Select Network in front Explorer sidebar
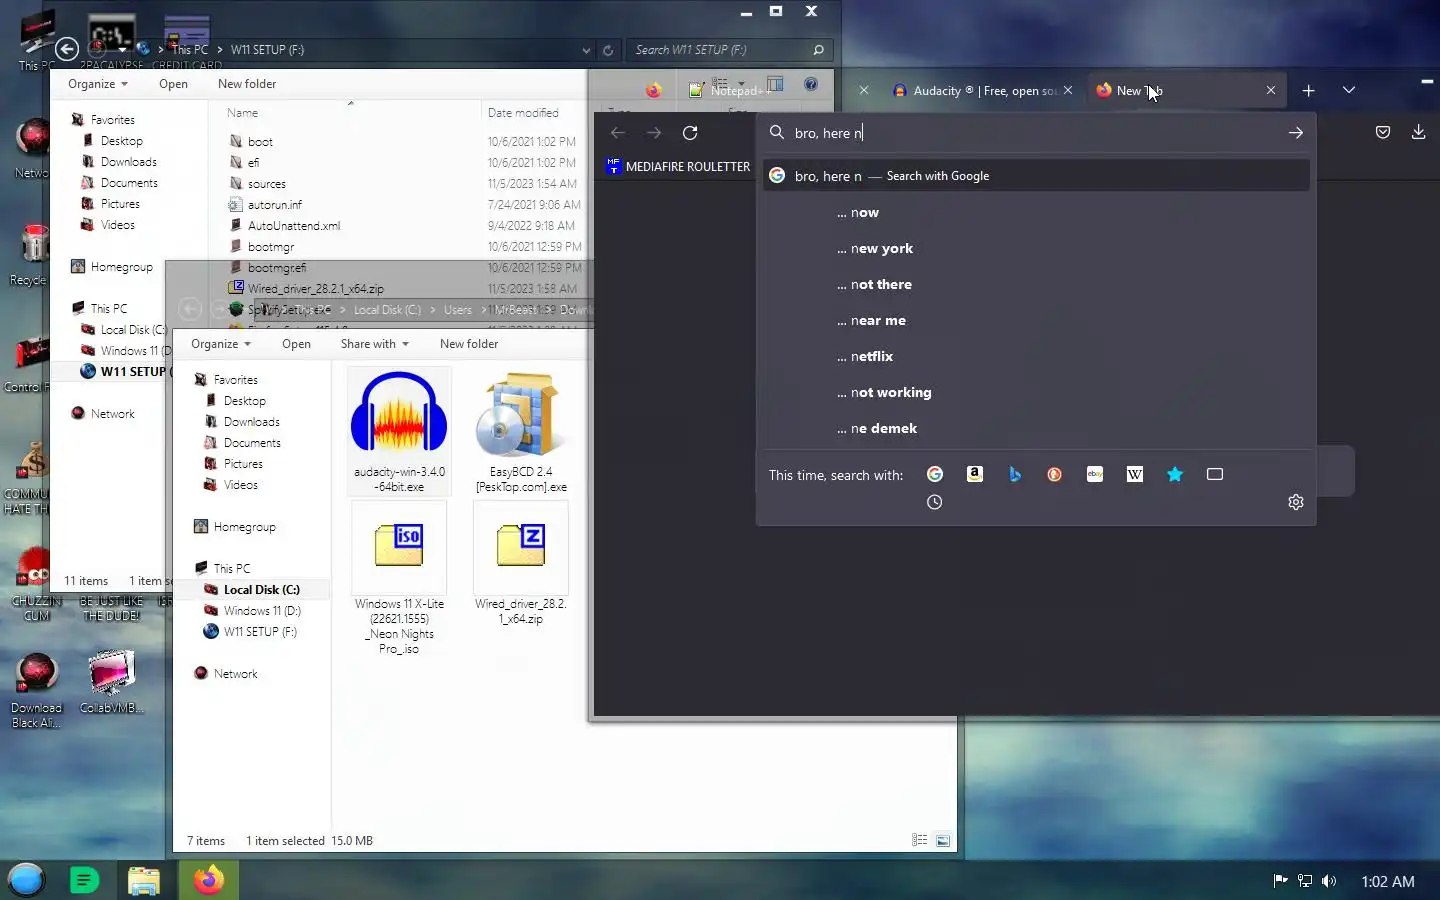 coord(226,674)
